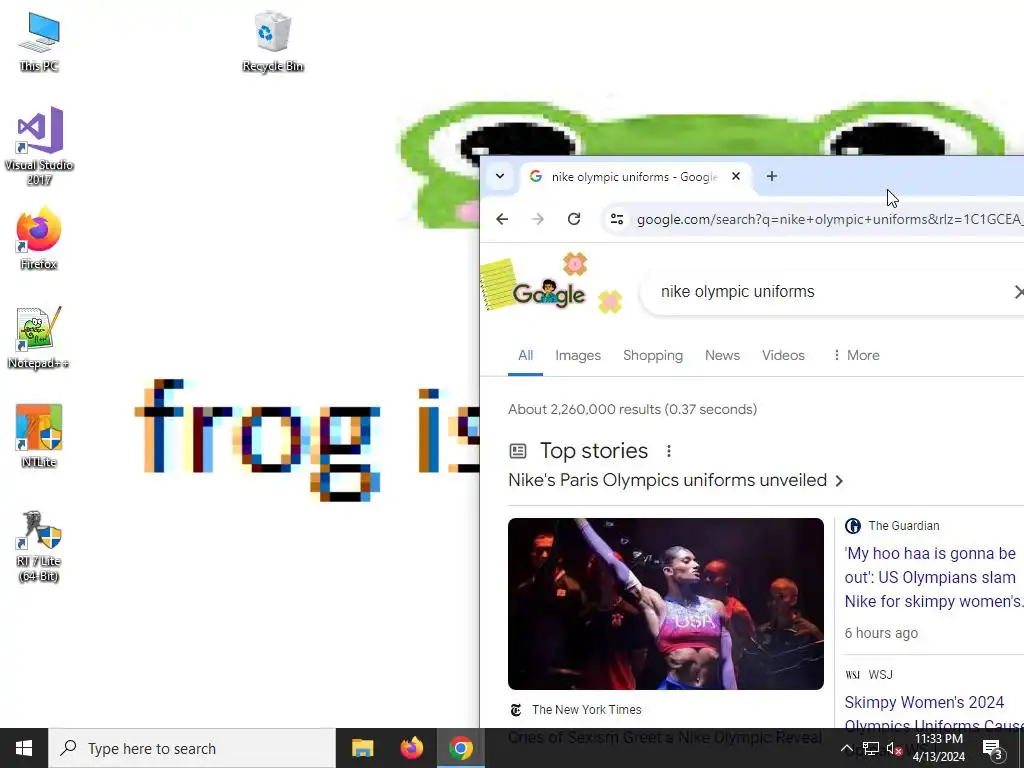The height and width of the screenshot is (768, 1024).
Task: Click the Top stories newspaper icon
Action: click(x=518, y=451)
